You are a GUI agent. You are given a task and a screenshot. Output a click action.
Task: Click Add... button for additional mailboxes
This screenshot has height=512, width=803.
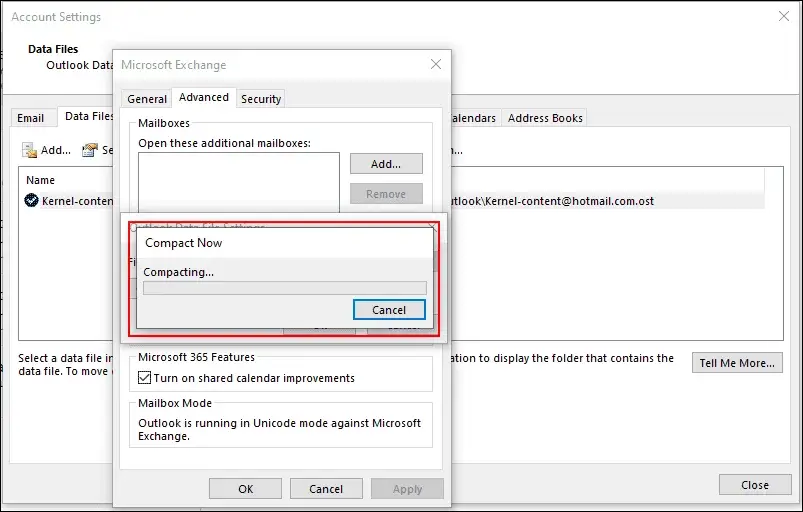[x=386, y=164]
